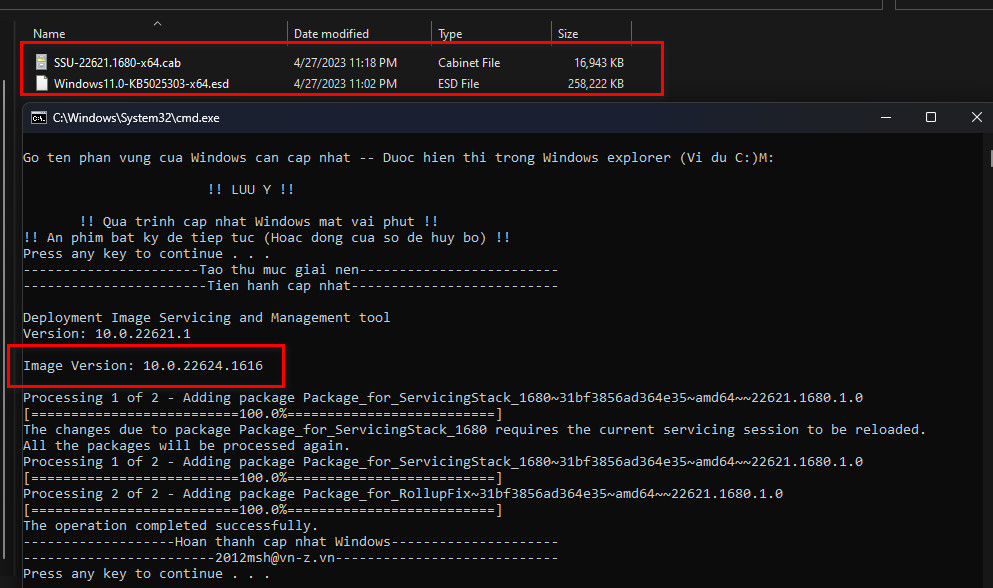This screenshot has height=588, width=993.
Task: Click 'Qua trinh cap nhat Windows mat vai phut'
Action: 258,222
